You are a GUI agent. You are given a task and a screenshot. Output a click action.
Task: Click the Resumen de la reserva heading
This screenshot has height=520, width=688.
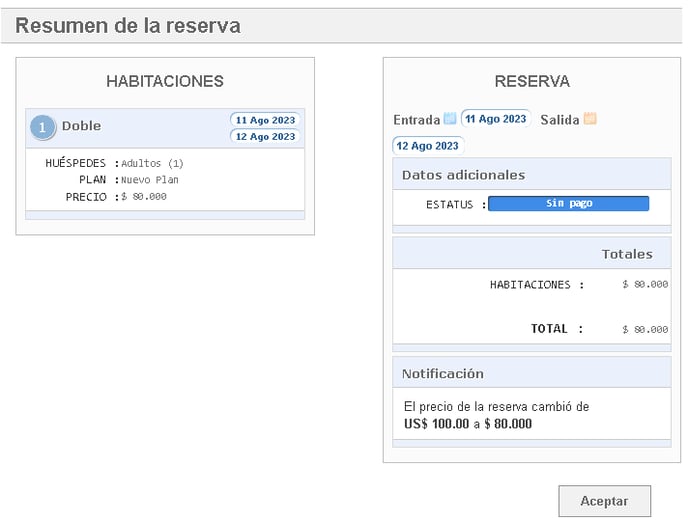coord(128,25)
